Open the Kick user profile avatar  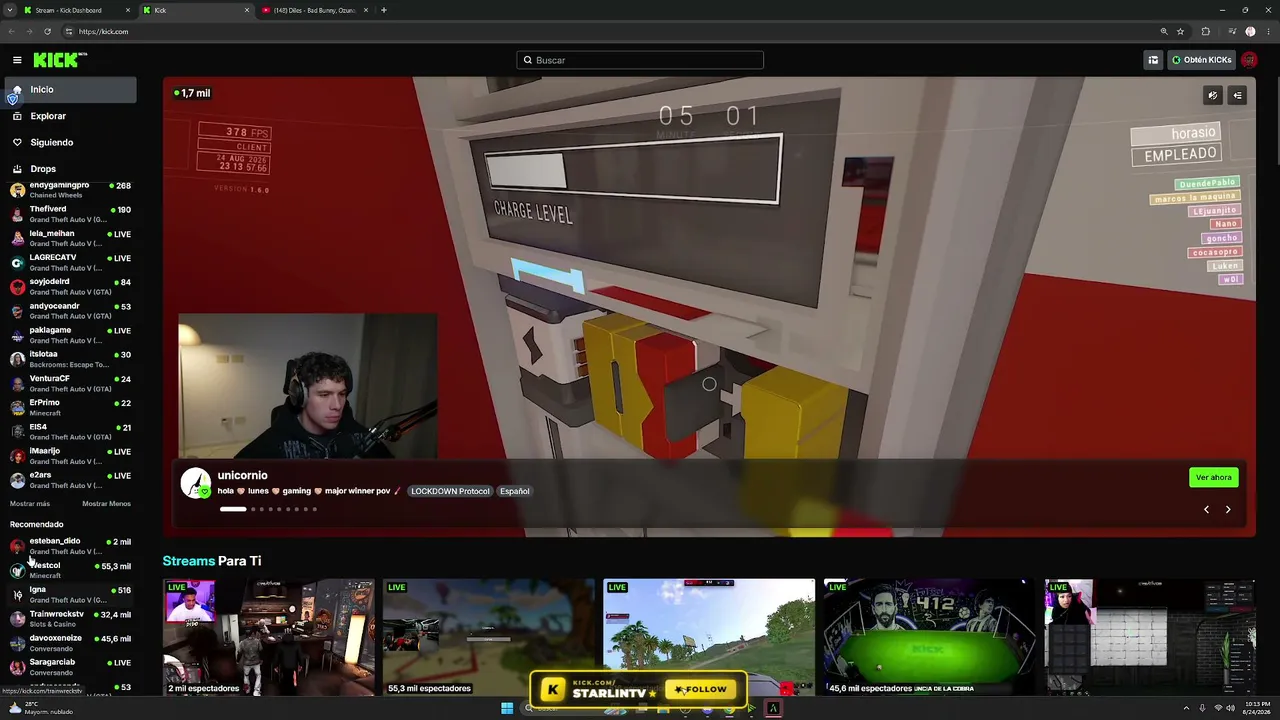[1249, 60]
